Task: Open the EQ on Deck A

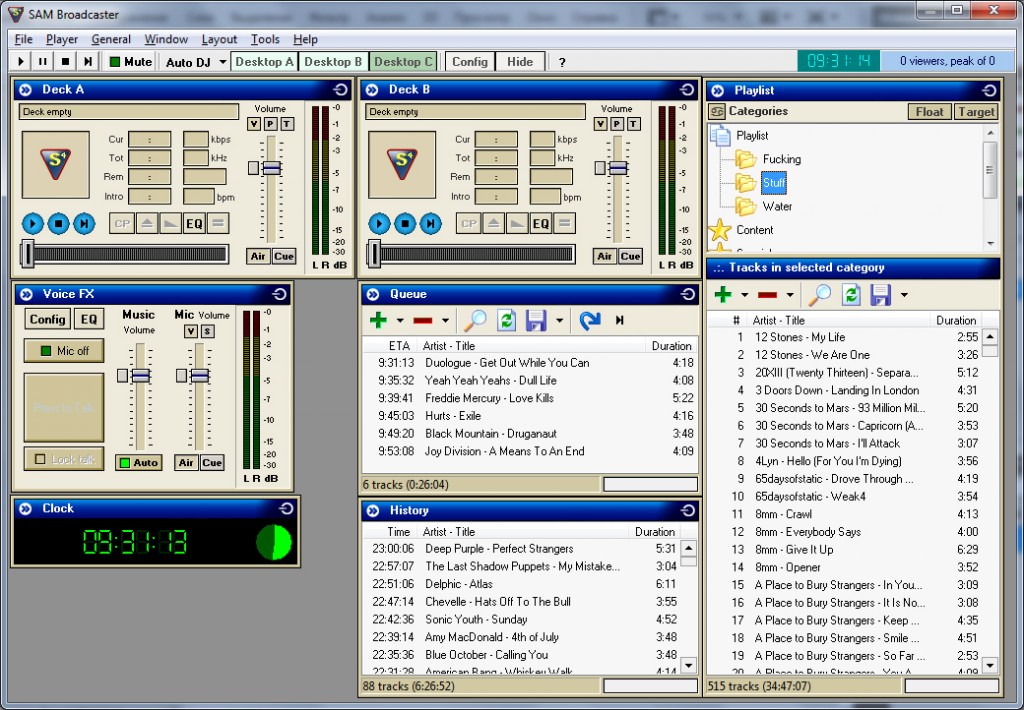Action: click(x=195, y=223)
